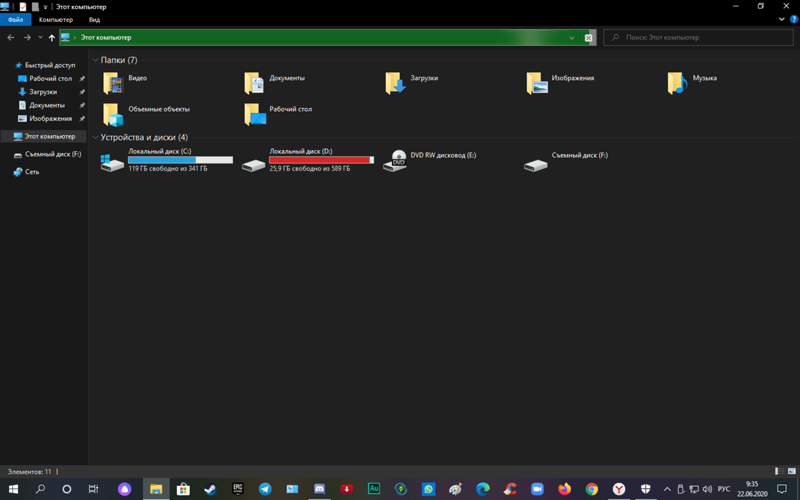The height and width of the screenshot is (500, 800).
Task: Open the Музыка folder
Action: pos(692,83)
